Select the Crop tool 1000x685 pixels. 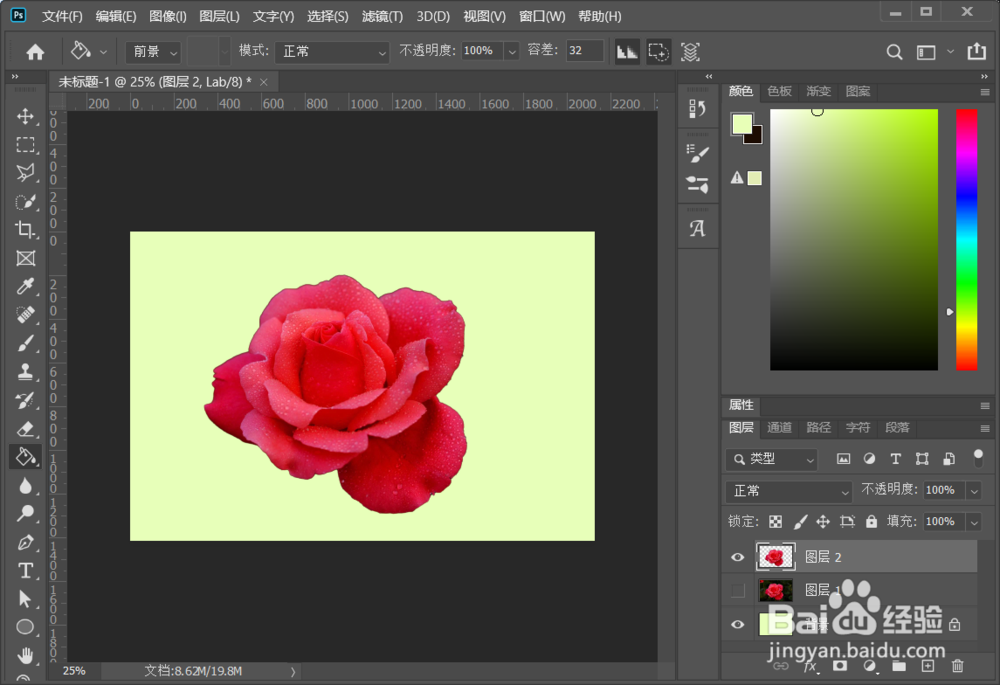25,229
